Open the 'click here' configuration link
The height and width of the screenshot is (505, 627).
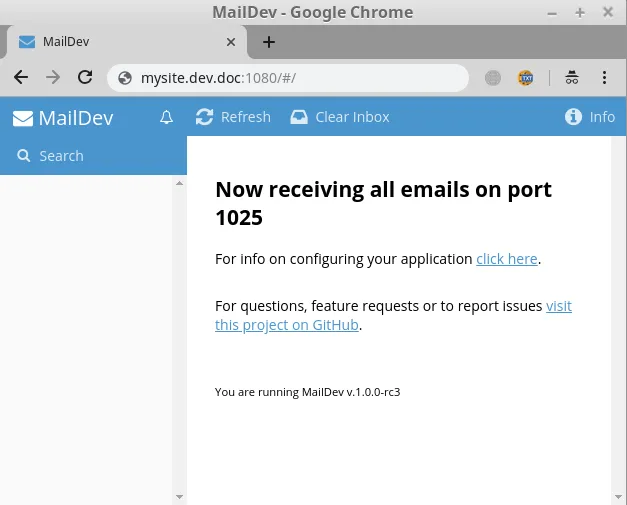[507, 259]
